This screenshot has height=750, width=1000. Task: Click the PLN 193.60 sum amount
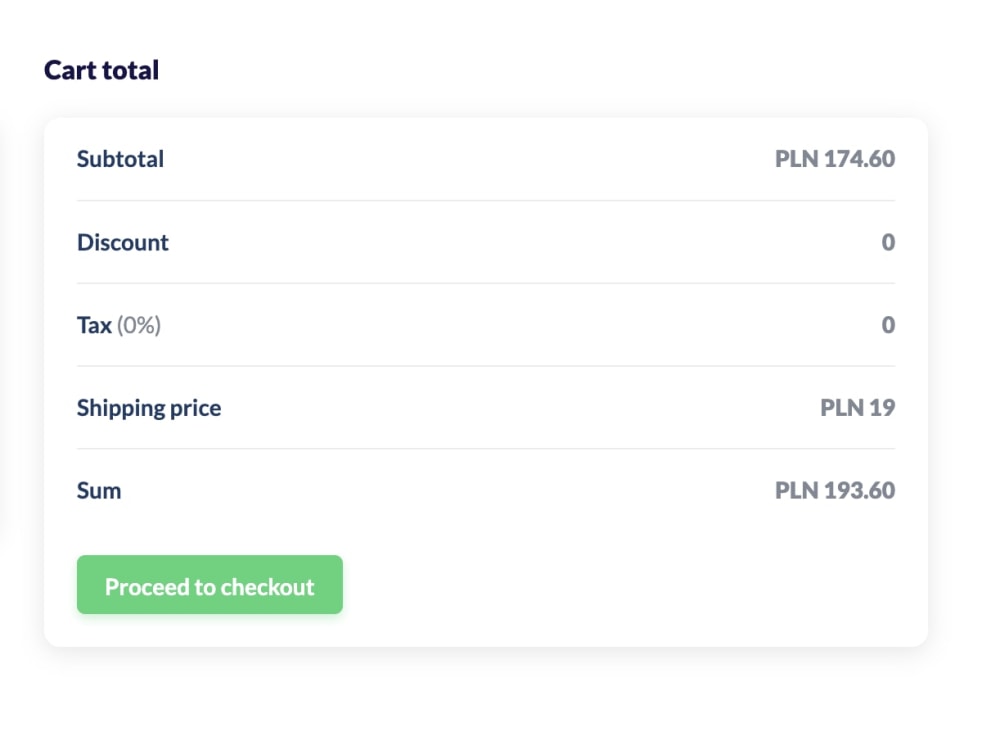click(835, 491)
